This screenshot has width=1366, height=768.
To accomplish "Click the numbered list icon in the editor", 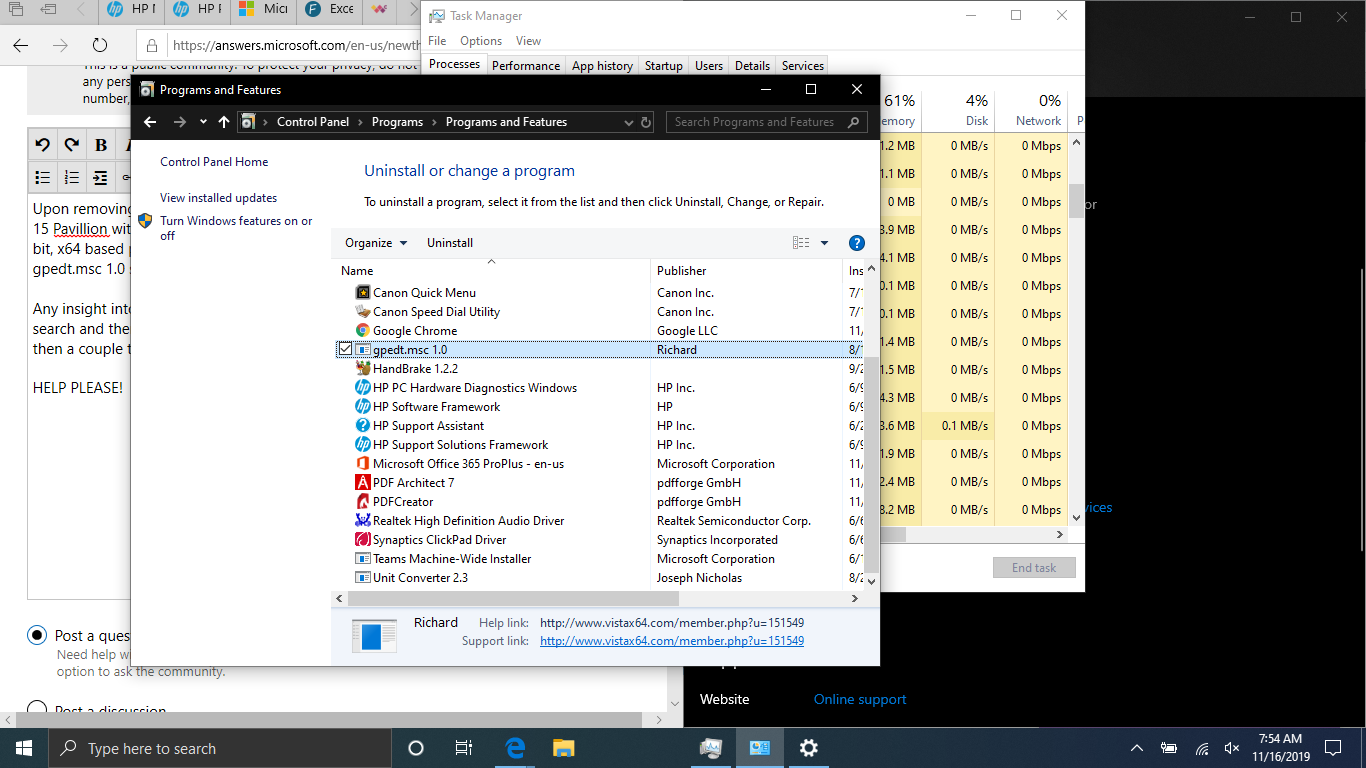I will point(71,177).
